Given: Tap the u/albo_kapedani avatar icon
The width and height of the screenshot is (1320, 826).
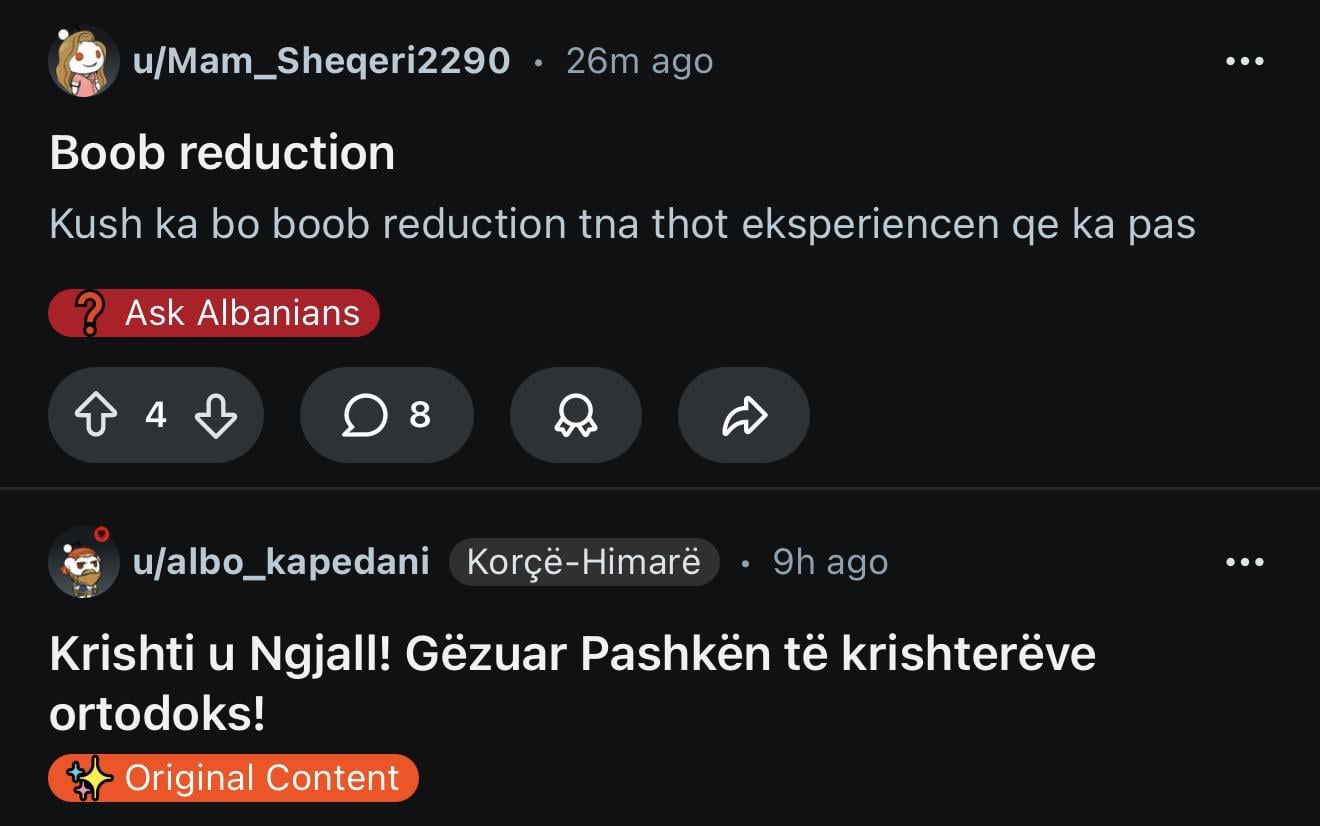Looking at the screenshot, I should click(x=84, y=562).
